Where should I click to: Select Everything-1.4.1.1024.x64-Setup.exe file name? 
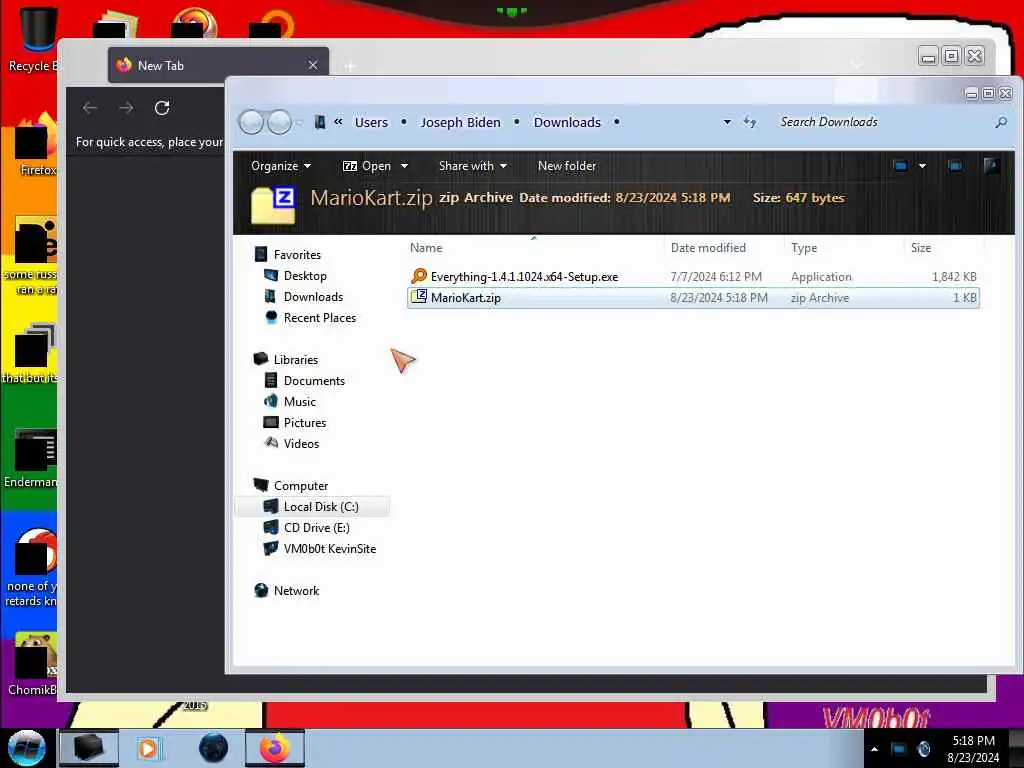pyautogui.click(x=524, y=277)
